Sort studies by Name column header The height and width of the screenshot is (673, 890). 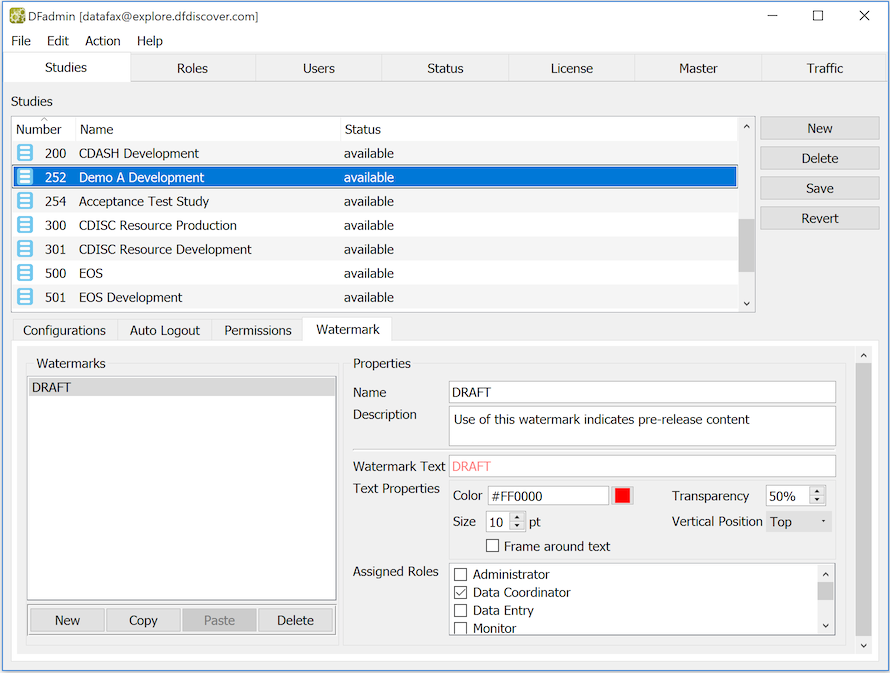coord(208,129)
